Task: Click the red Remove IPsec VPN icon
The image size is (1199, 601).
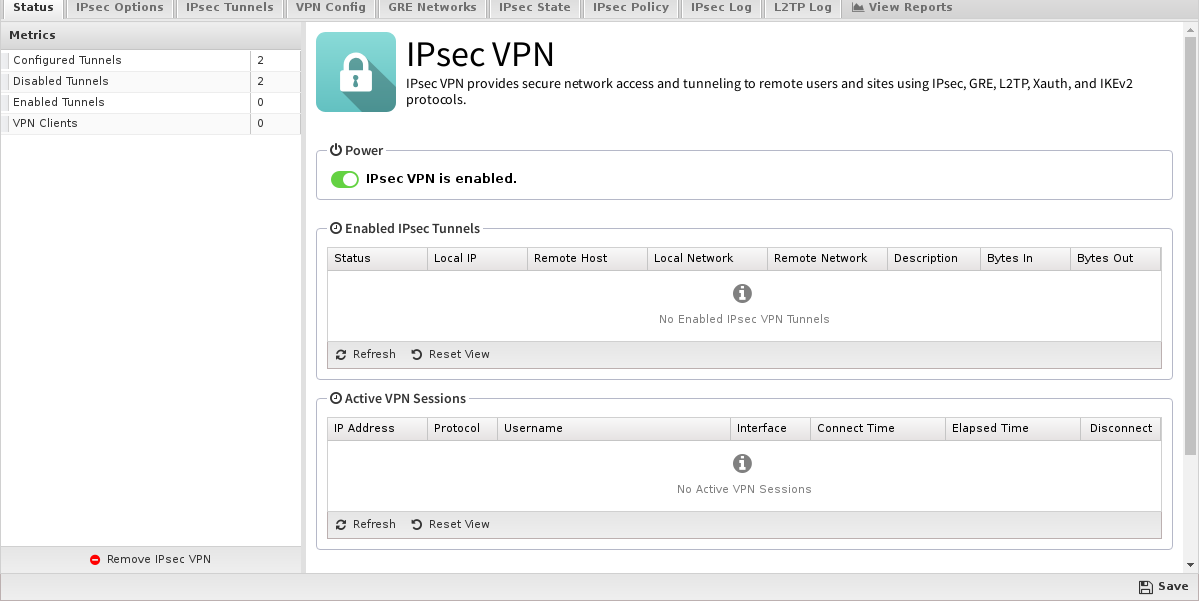Action: coord(95,560)
